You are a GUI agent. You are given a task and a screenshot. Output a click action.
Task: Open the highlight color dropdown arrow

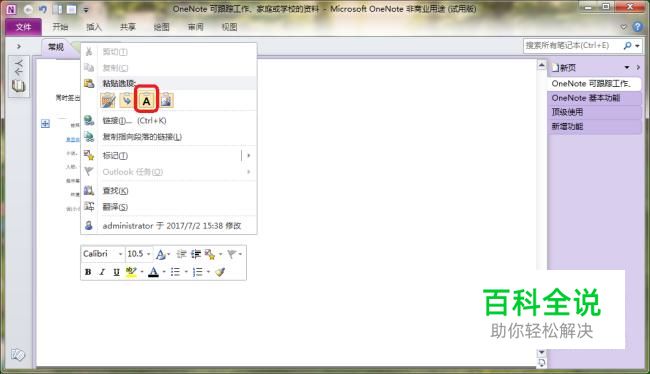click(142, 272)
